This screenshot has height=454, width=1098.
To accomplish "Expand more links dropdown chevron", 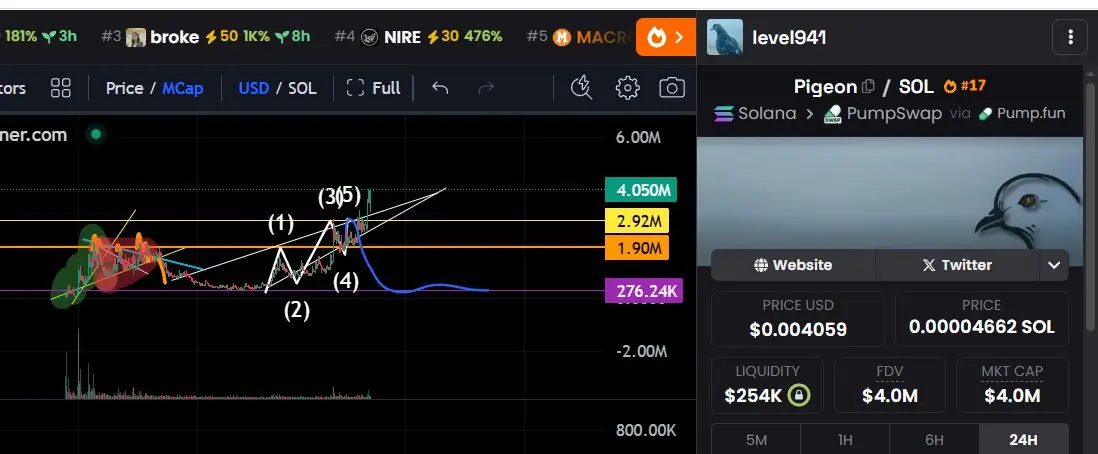I will pos(1054,266).
